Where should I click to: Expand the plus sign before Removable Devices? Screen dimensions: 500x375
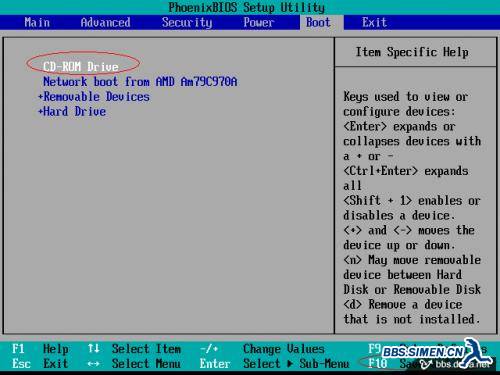(40, 97)
